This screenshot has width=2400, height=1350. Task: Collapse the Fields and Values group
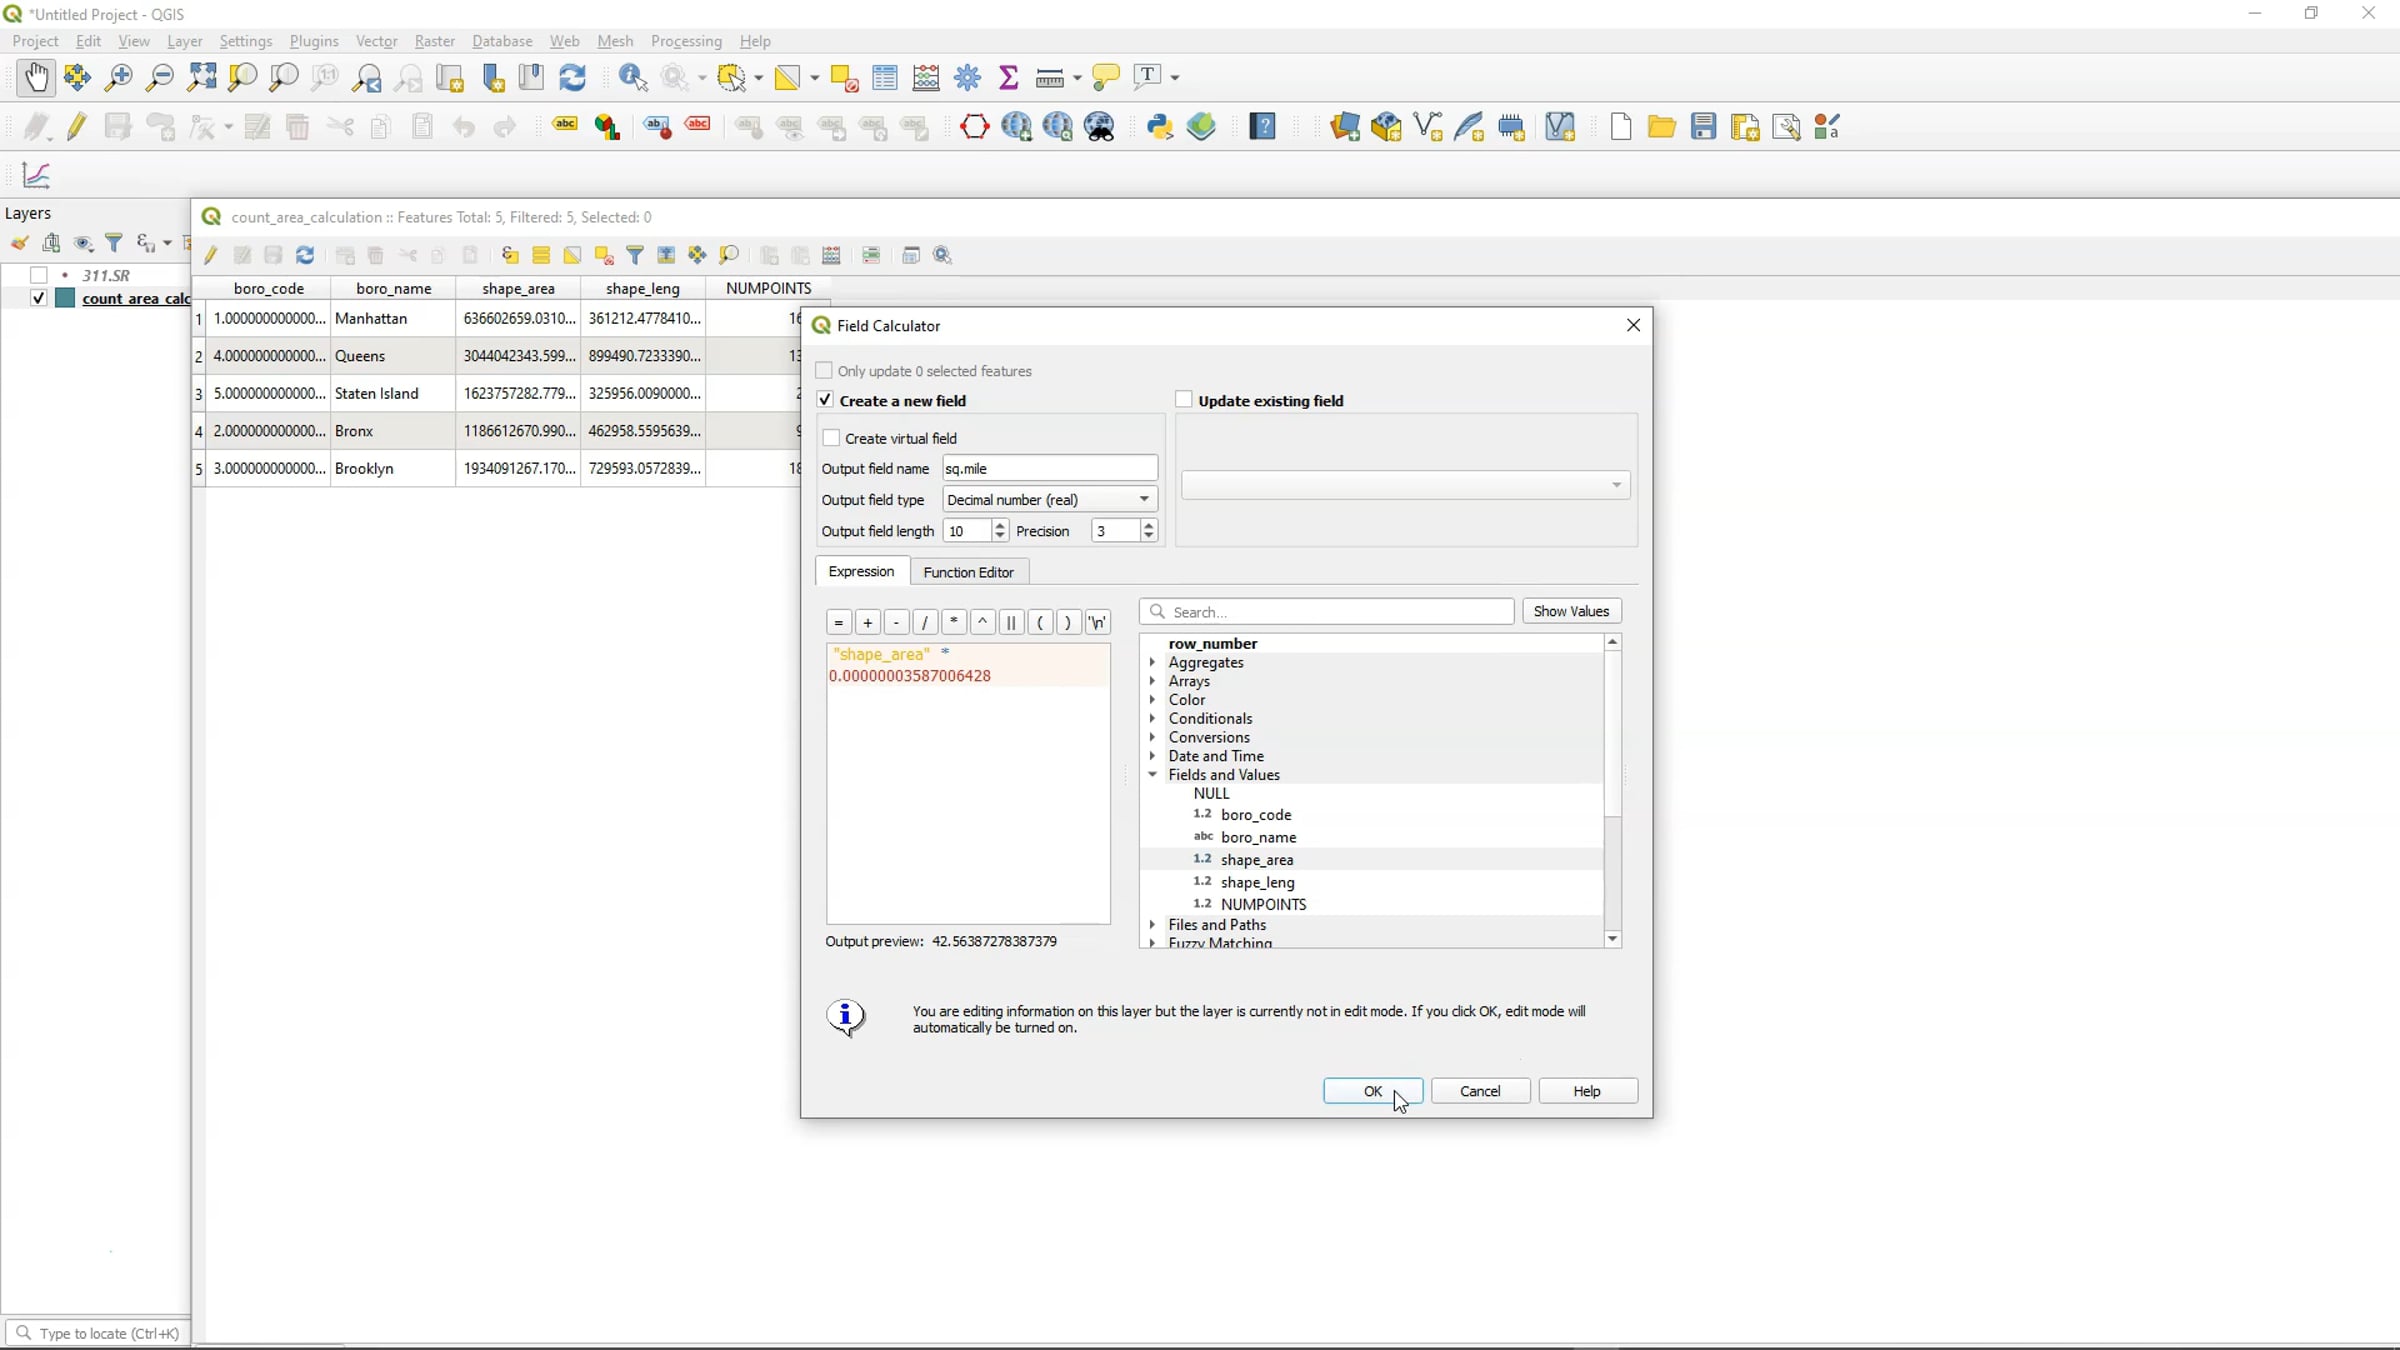pos(1153,774)
